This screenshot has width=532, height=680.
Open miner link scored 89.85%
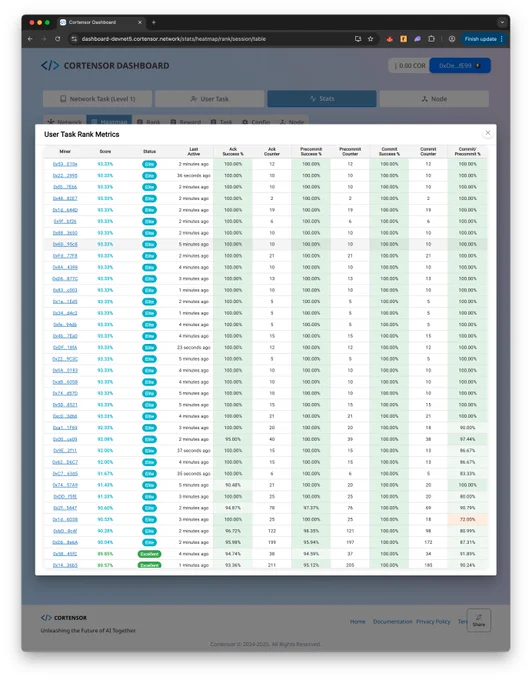(65, 554)
